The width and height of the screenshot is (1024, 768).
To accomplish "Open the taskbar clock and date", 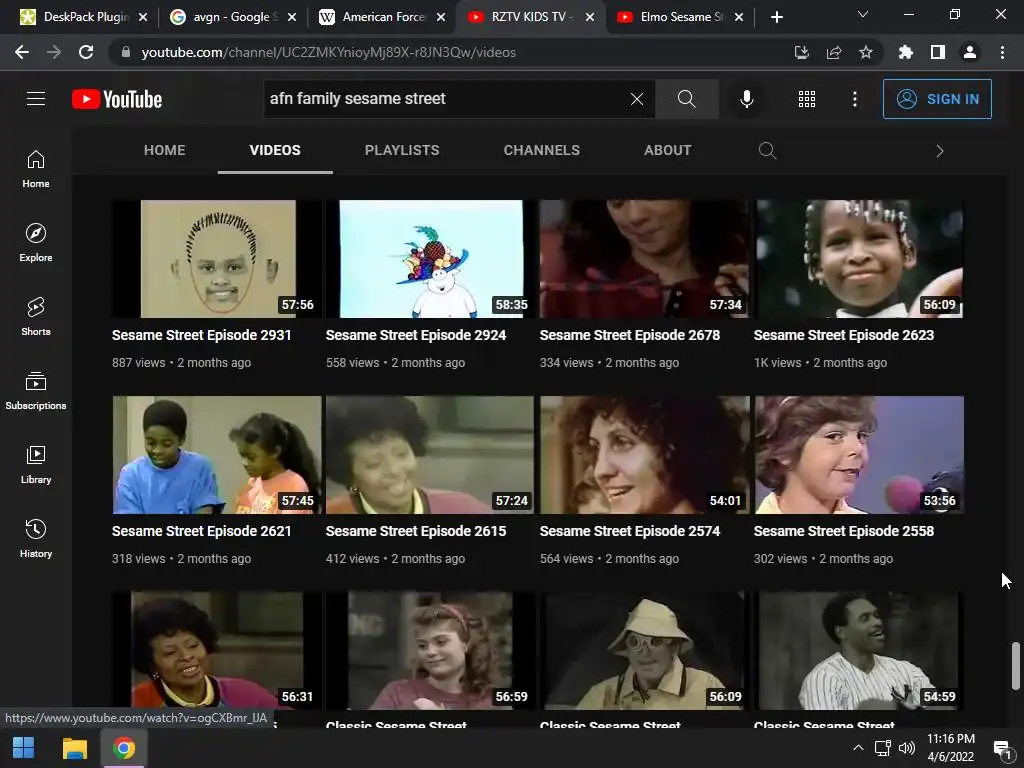I will click(x=951, y=748).
